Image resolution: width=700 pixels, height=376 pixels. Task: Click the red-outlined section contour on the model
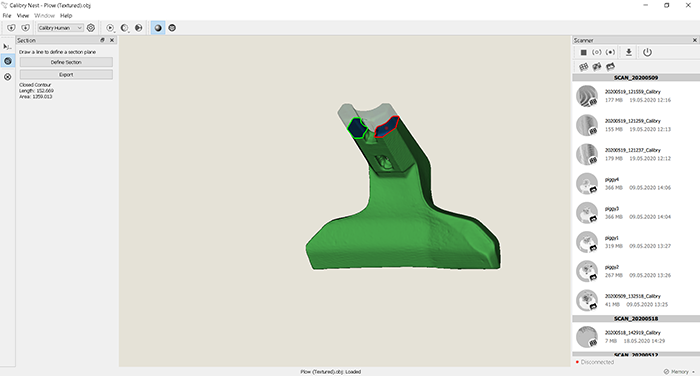coord(386,127)
